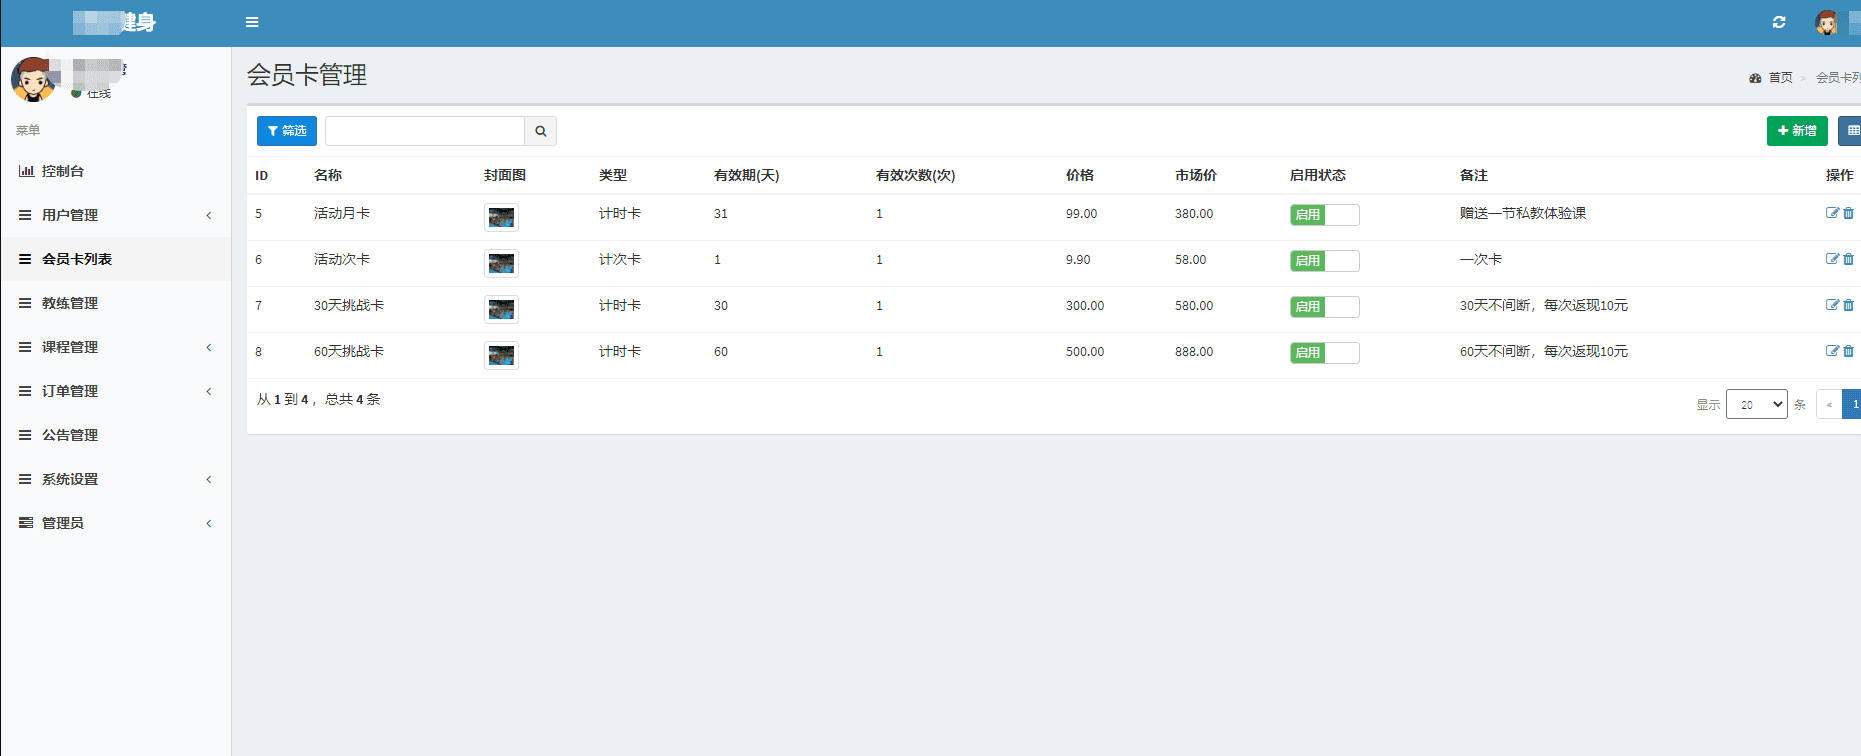Click the sidebar profile avatar image
This screenshot has height=756, width=1861.
[33, 79]
